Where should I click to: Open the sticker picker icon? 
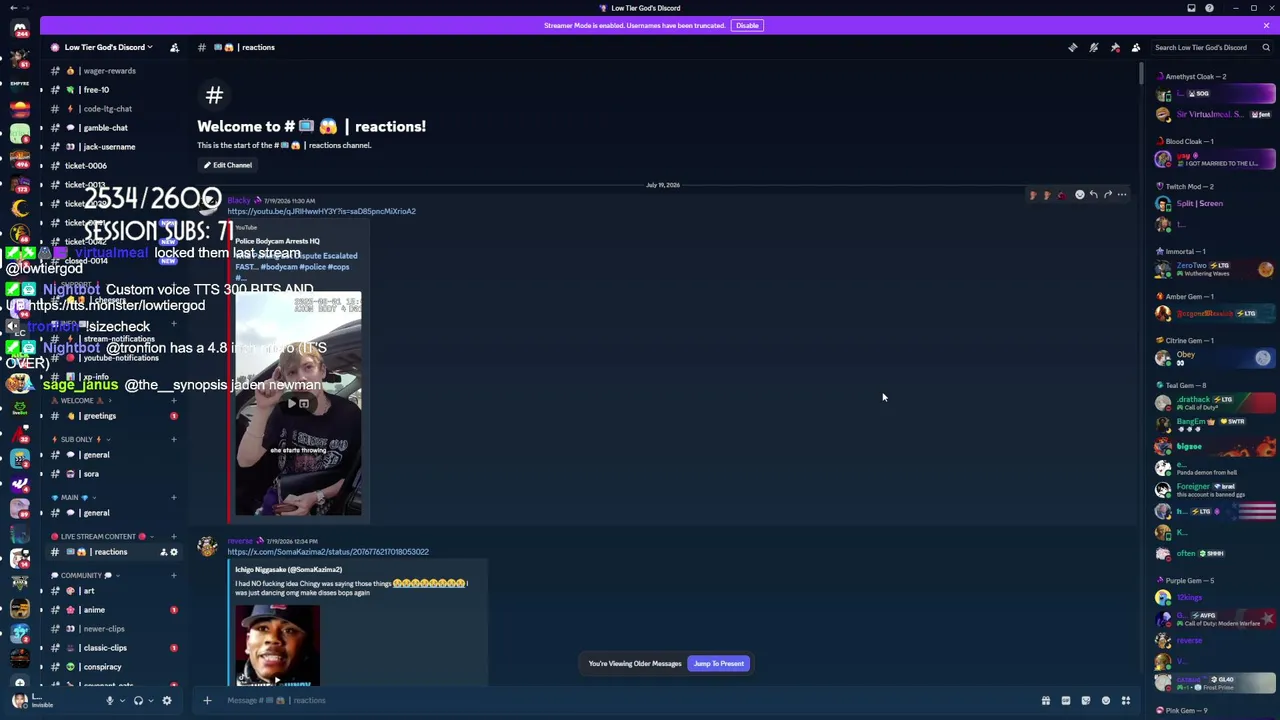click(1086, 701)
